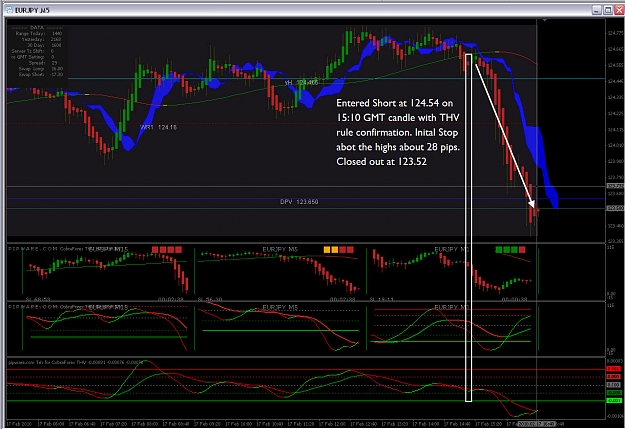Click the highlighted date-time label on time axis
This screenshot has height=429, width=625.
[537, 423]
